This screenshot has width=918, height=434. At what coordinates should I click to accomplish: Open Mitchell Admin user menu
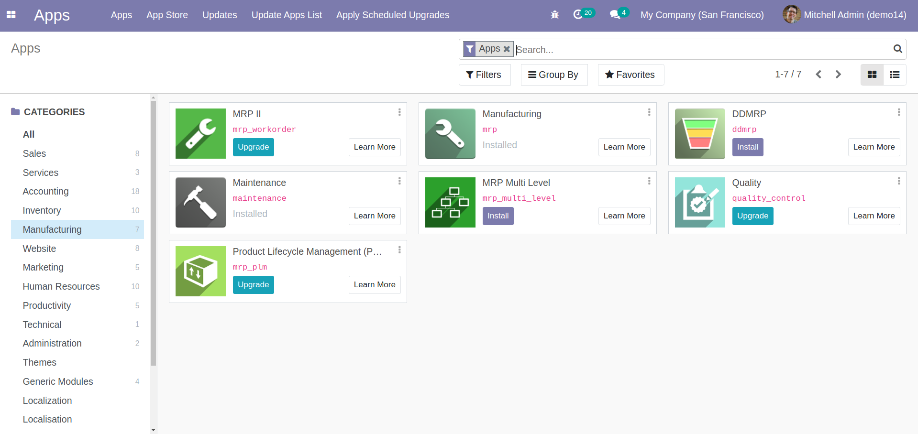point(844,15)
